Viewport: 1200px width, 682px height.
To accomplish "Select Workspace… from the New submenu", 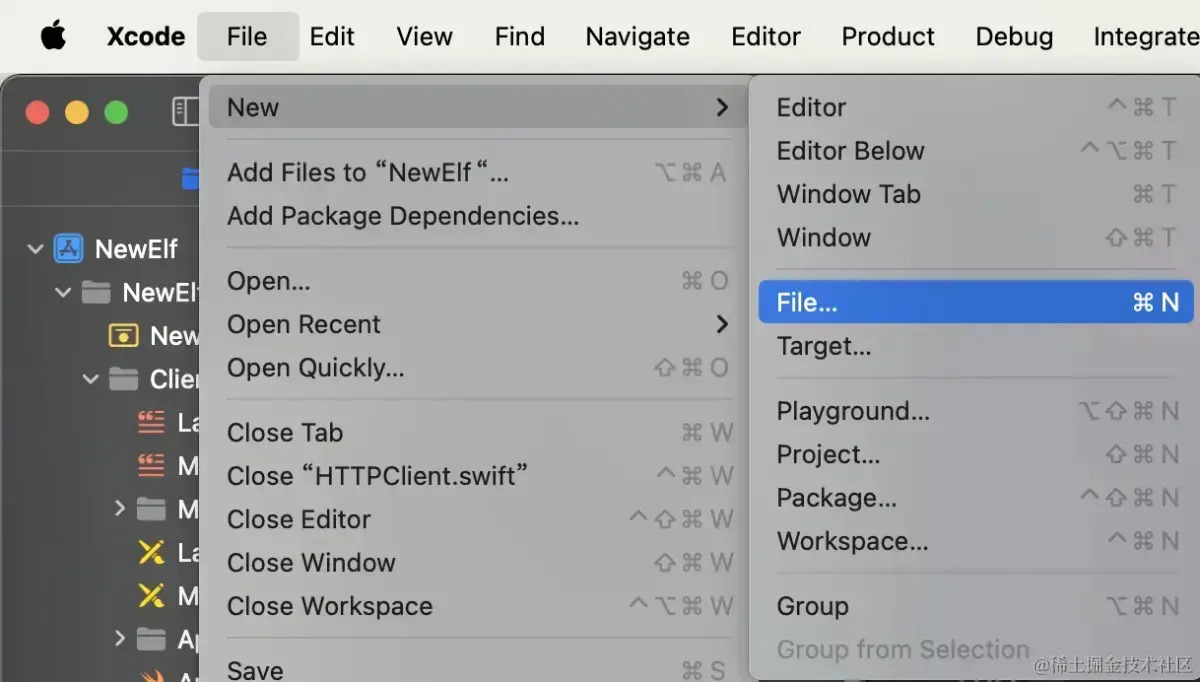I will (852, 541).
